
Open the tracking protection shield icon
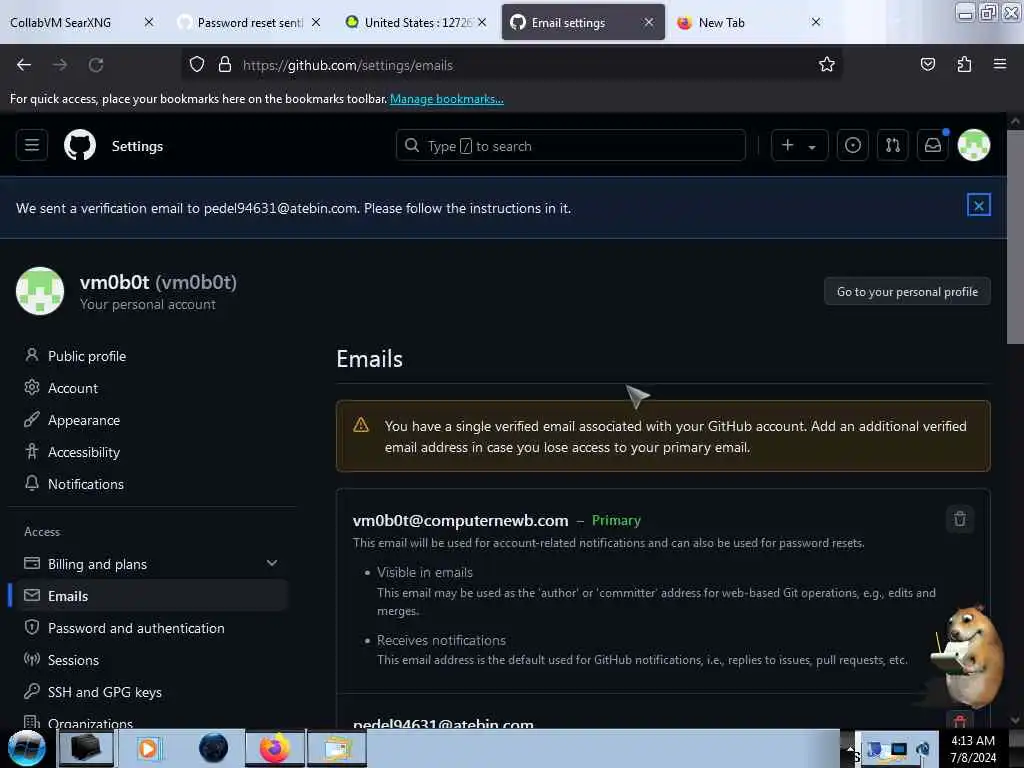(x=197, y=65)
